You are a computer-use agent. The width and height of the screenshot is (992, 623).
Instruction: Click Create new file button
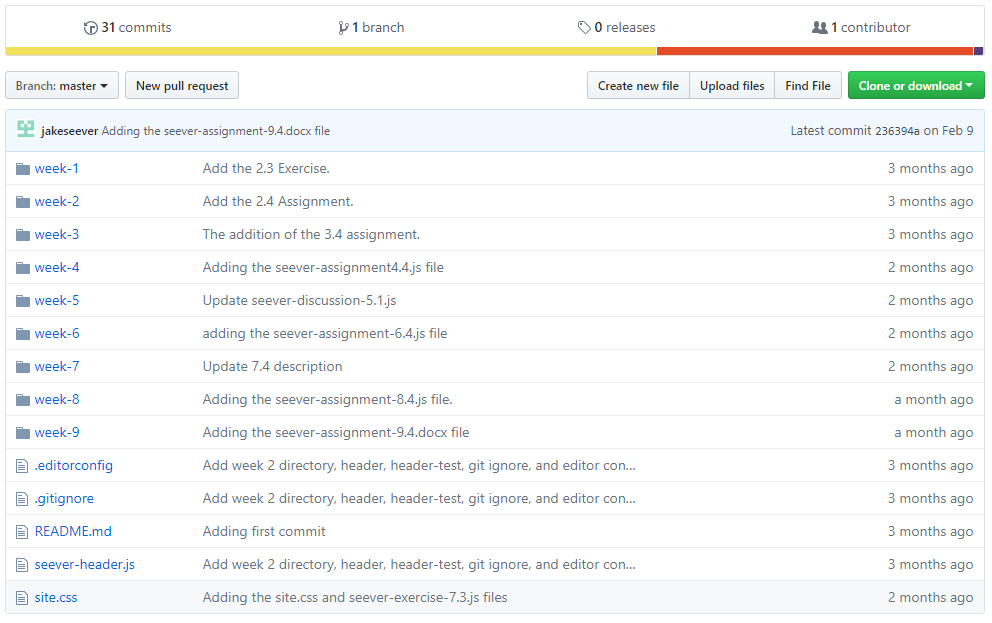[638, 85]
